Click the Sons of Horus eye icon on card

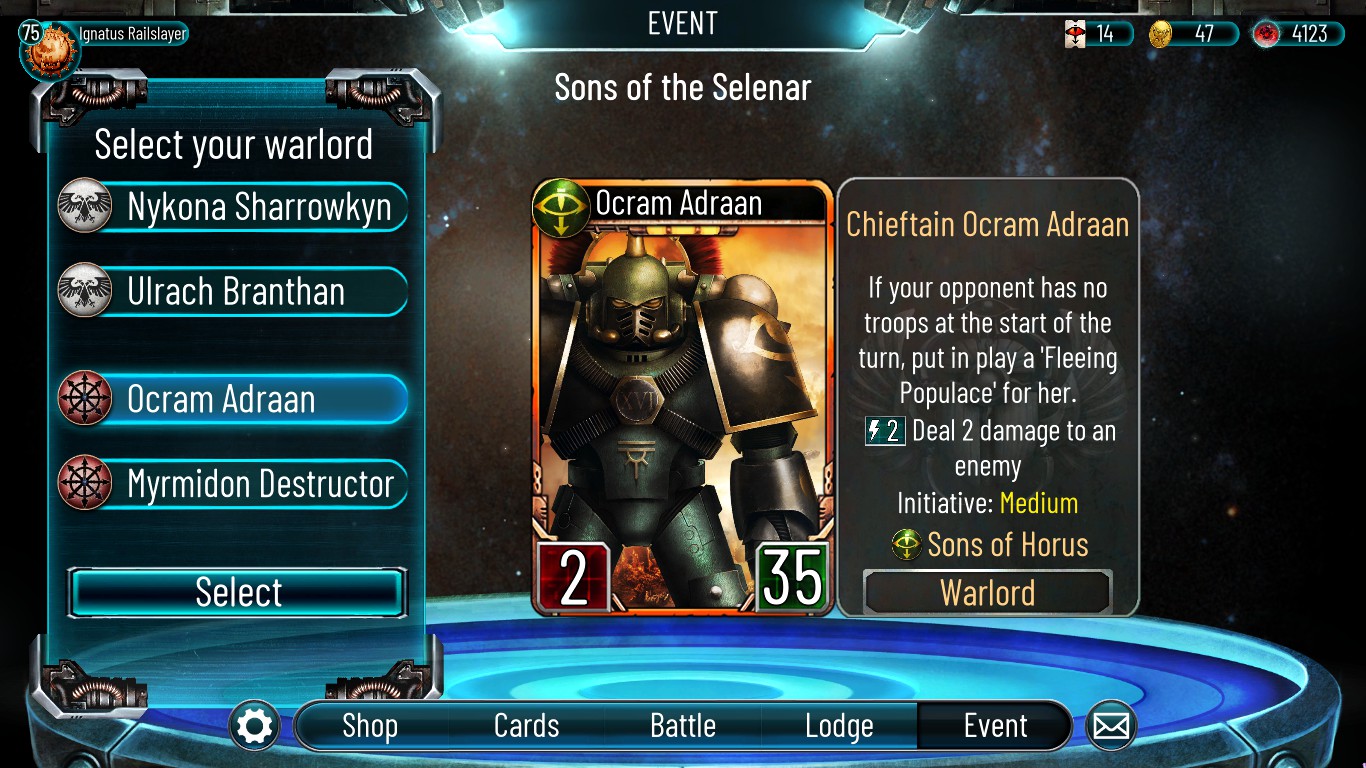[x=561, y=207]
